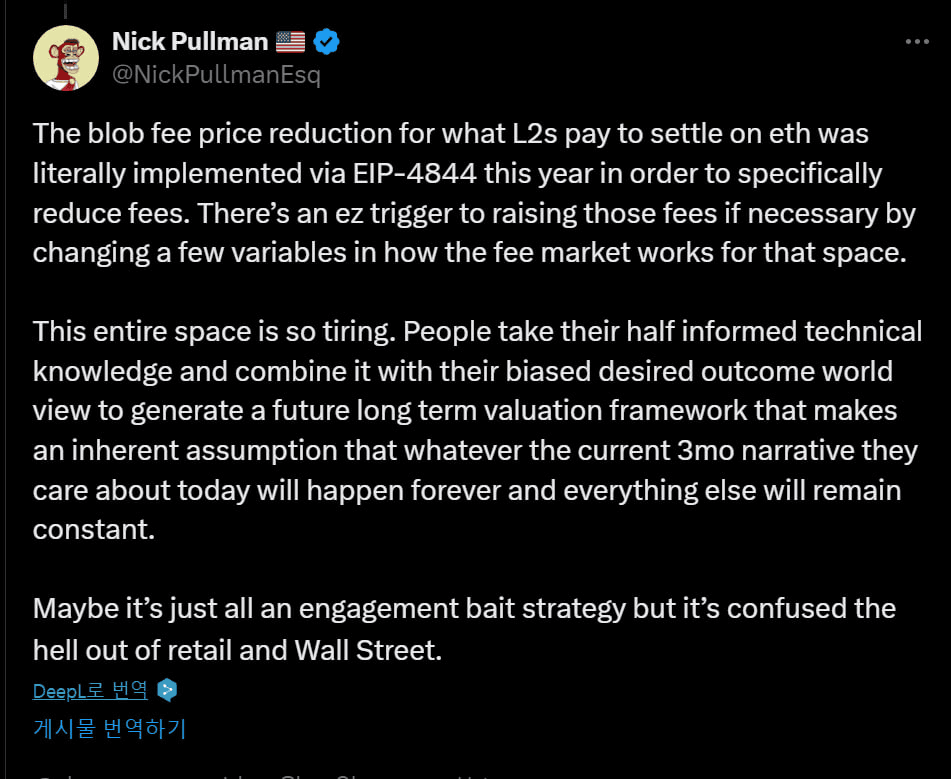Click the word 'constant.' ending second paragraph

click(94, 530)
